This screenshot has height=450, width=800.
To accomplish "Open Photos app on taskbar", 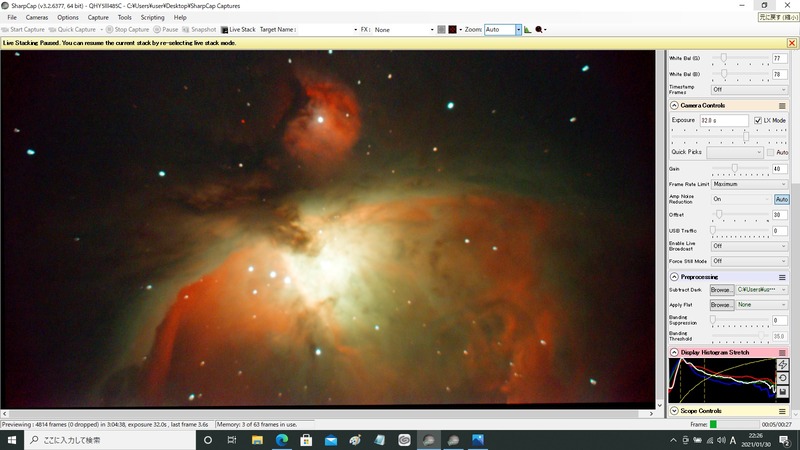I will [x=478, y=440].
